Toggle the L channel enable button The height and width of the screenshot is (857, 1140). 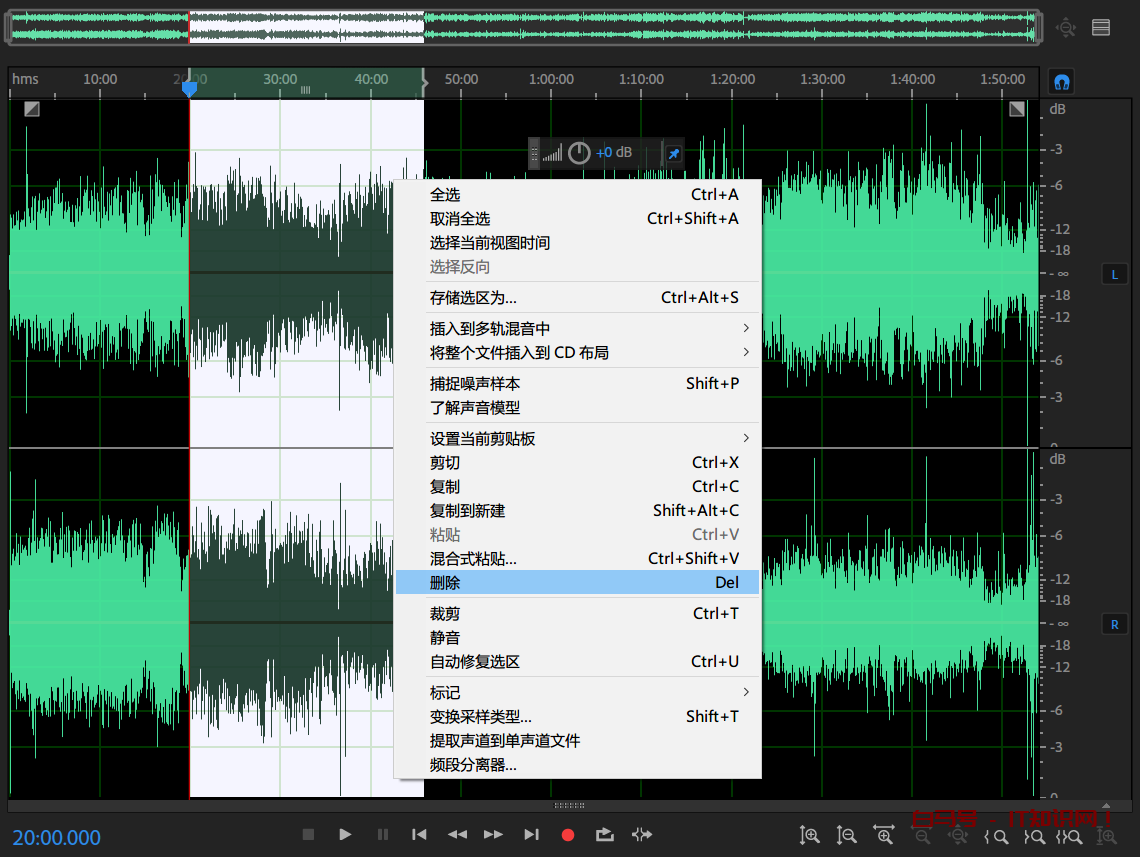click(1114, 274)
